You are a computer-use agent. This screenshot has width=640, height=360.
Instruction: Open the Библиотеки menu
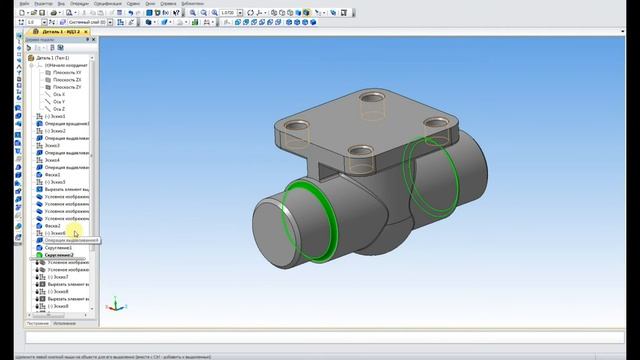[192, 4]
